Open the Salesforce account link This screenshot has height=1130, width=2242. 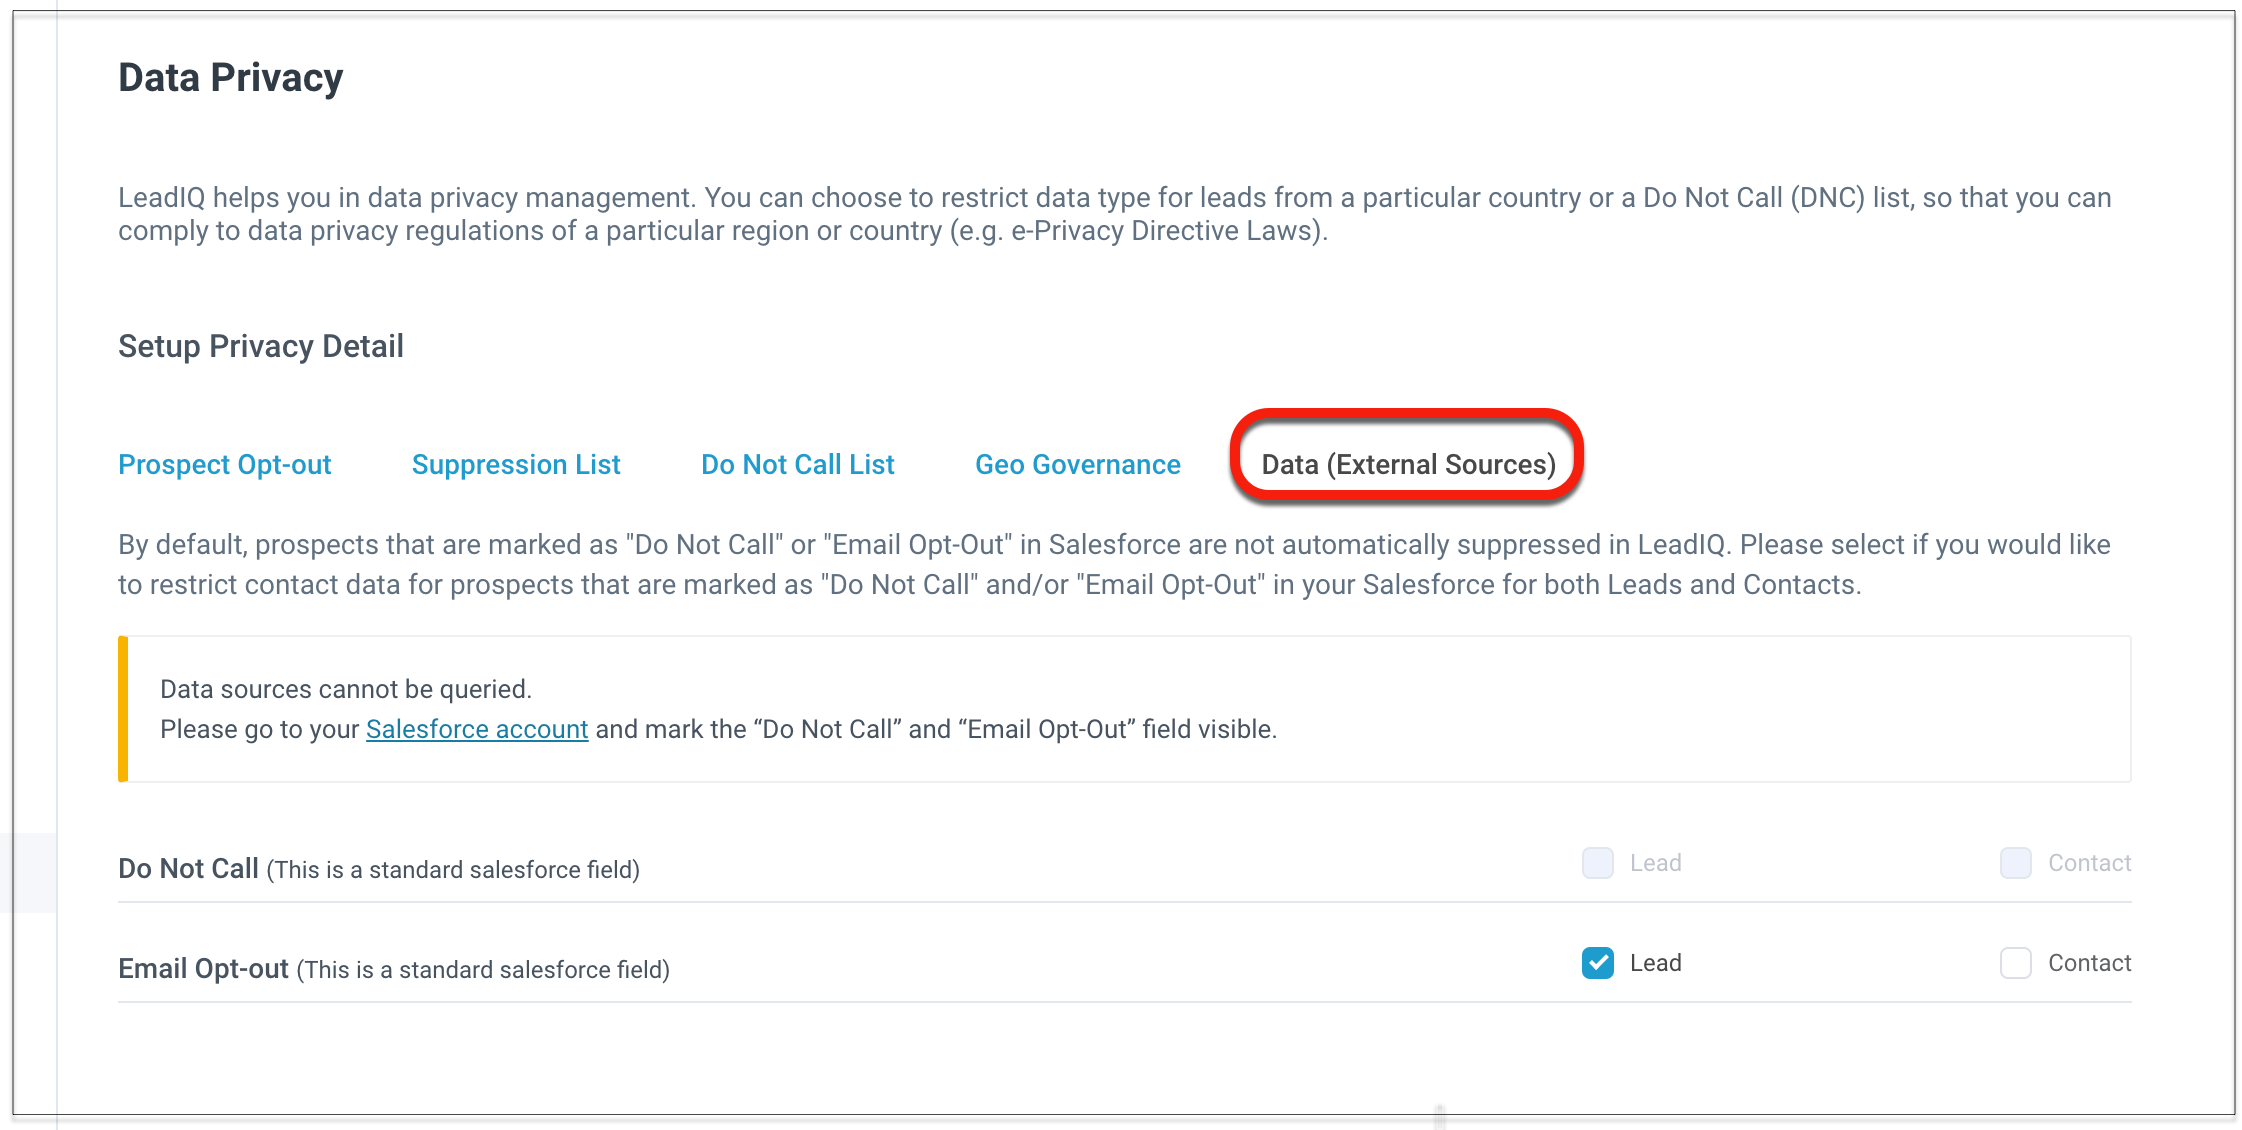pyautogui.click(x=477, y=730)
